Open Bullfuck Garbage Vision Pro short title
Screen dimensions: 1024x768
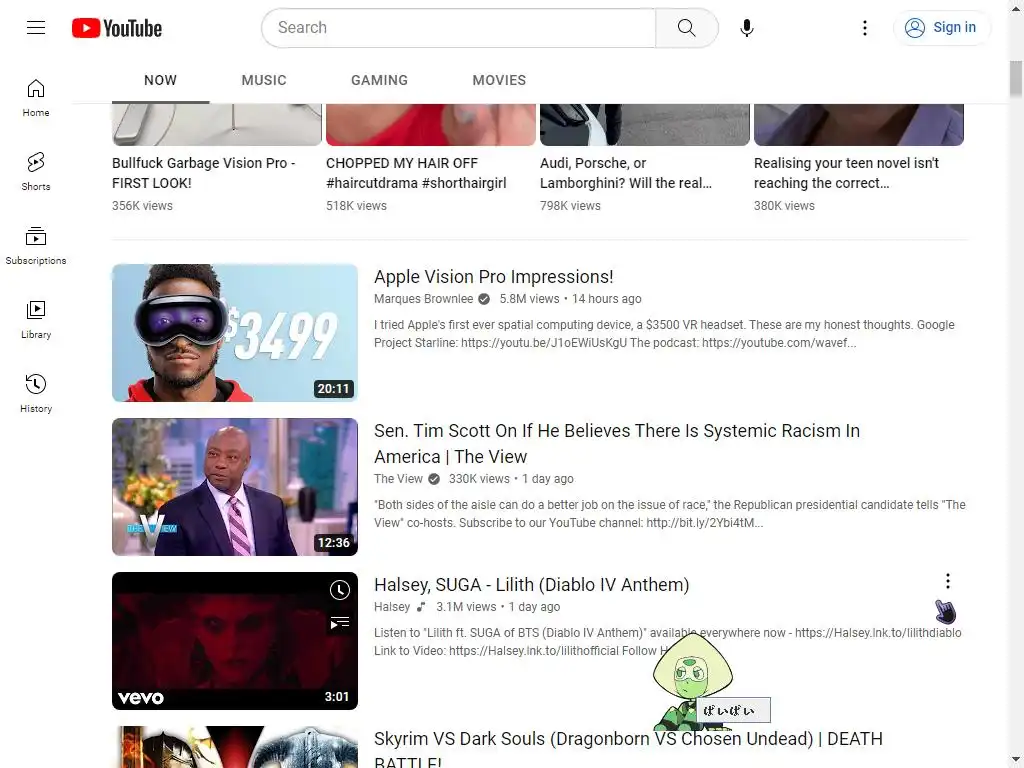pyautogui.click(x=204, y=173)
